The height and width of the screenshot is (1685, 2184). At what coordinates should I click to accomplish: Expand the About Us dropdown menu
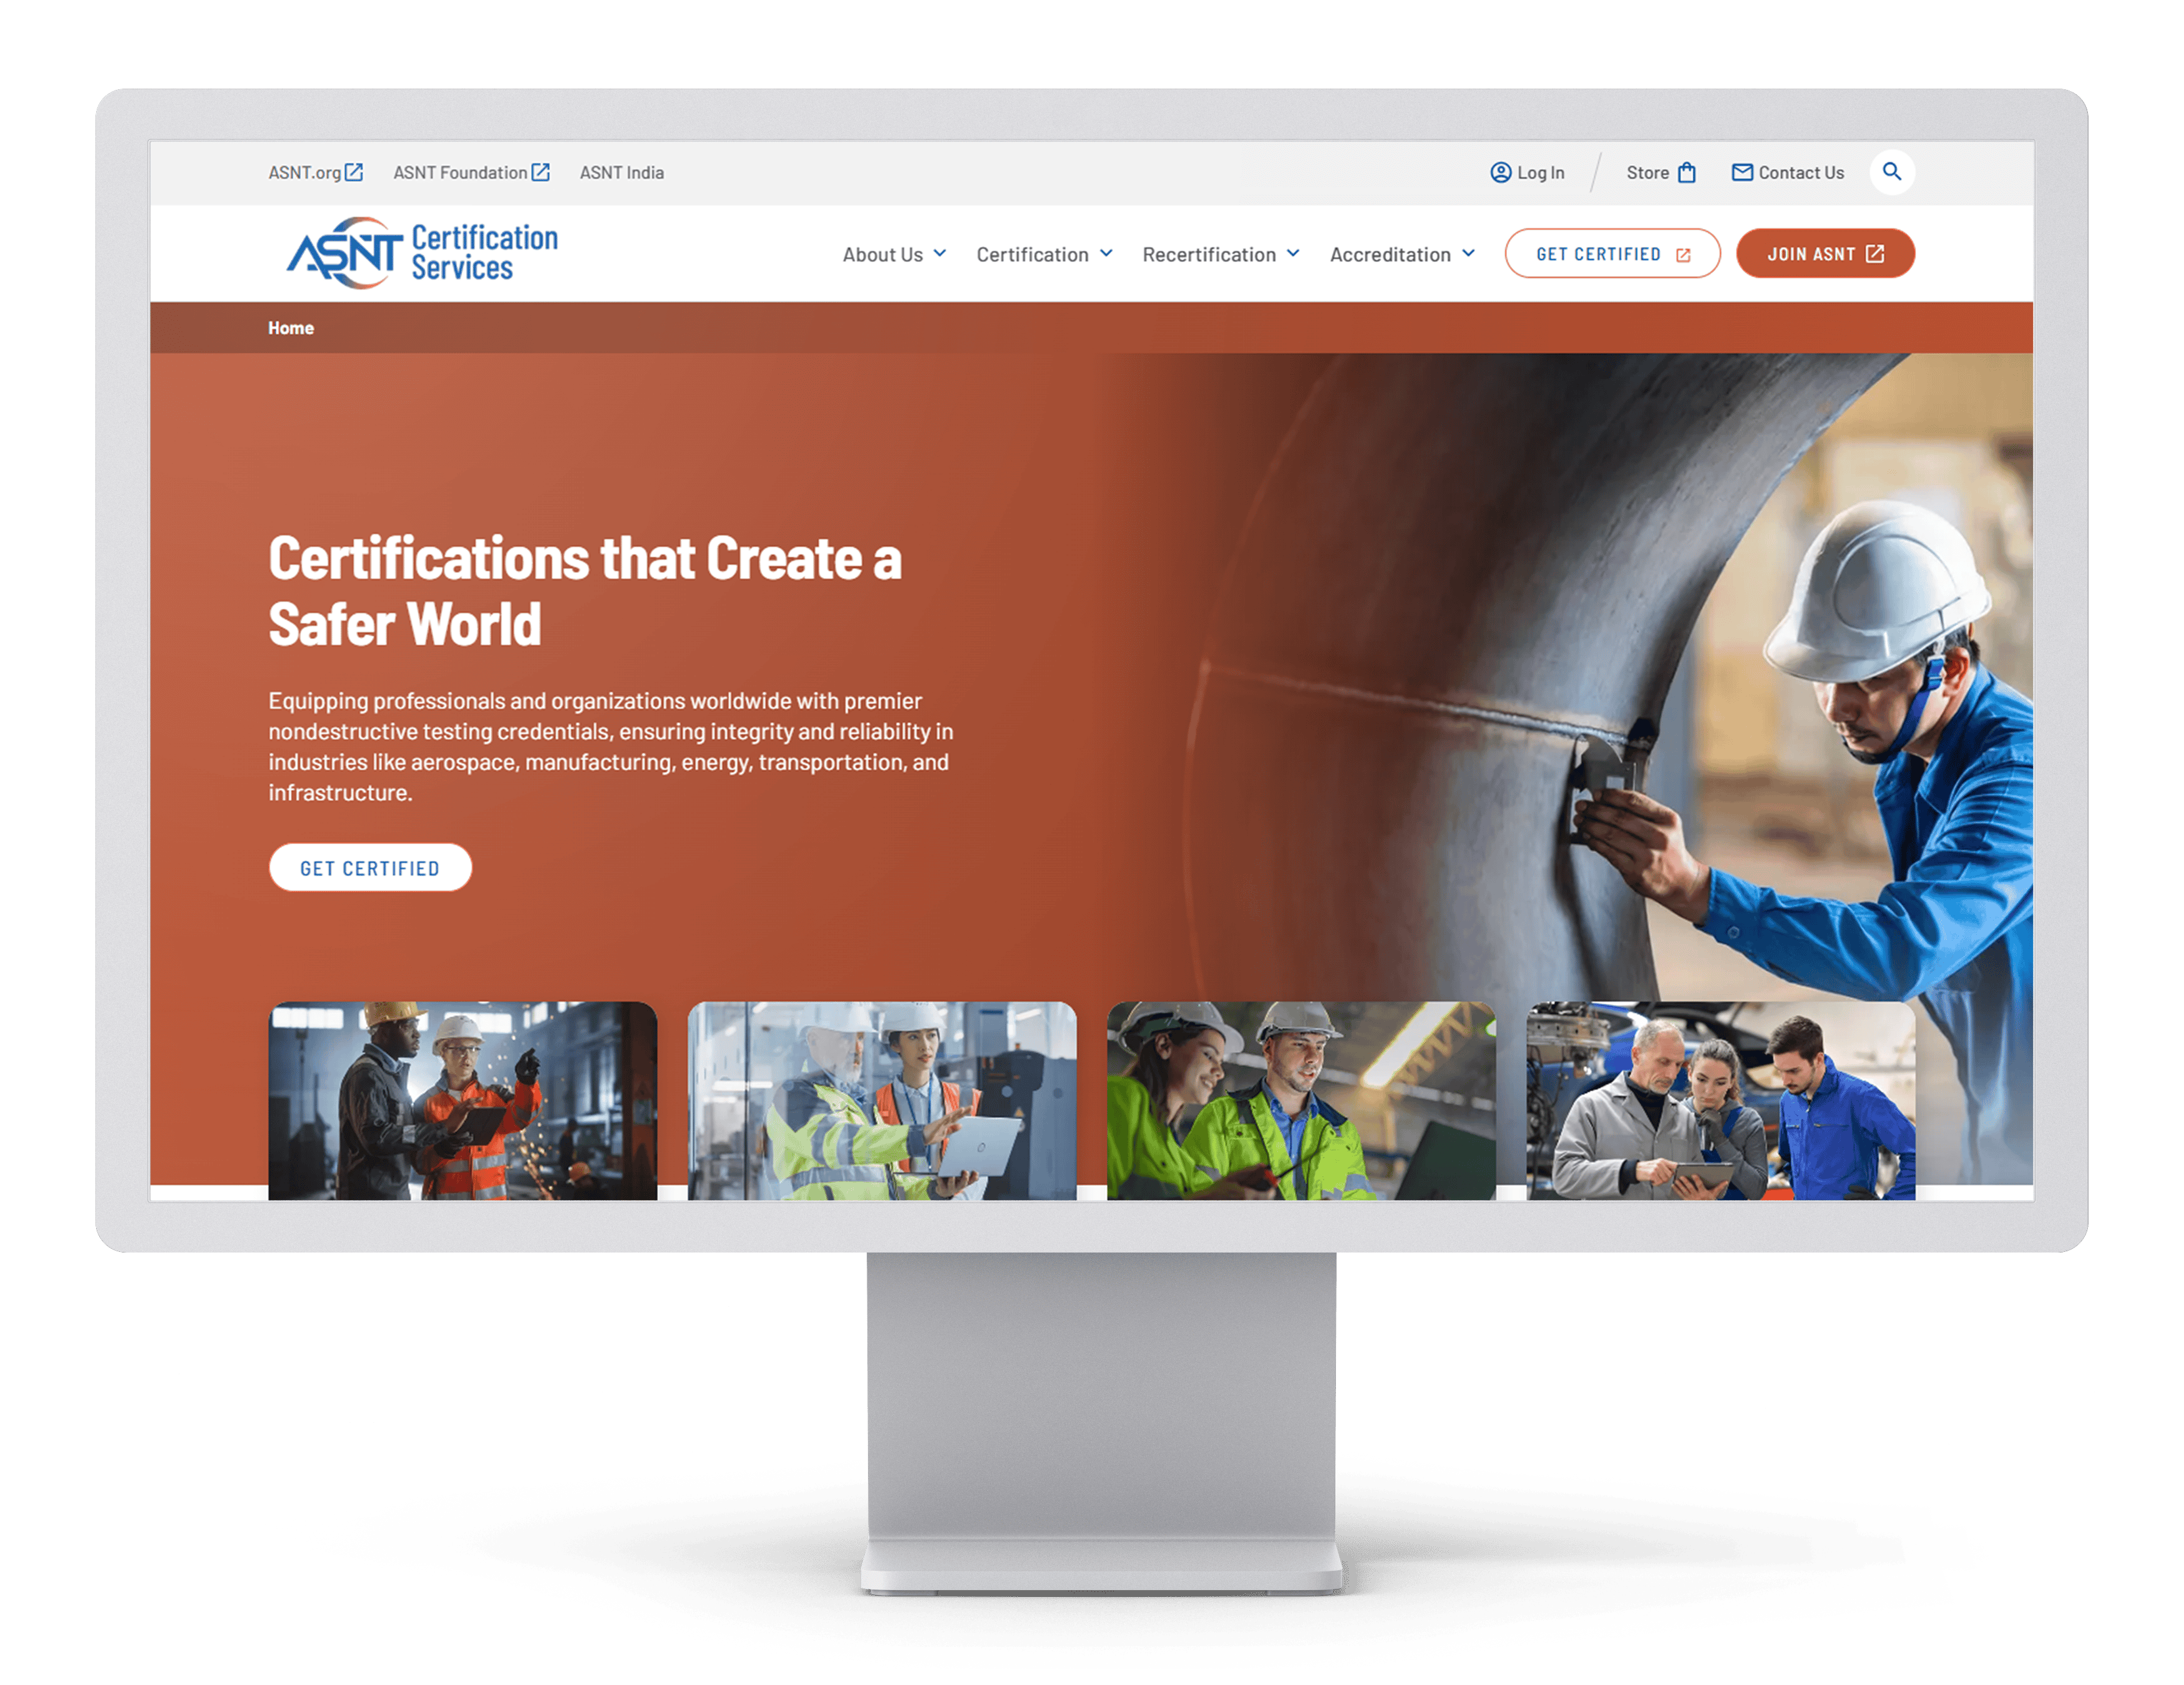pos(892,253)
